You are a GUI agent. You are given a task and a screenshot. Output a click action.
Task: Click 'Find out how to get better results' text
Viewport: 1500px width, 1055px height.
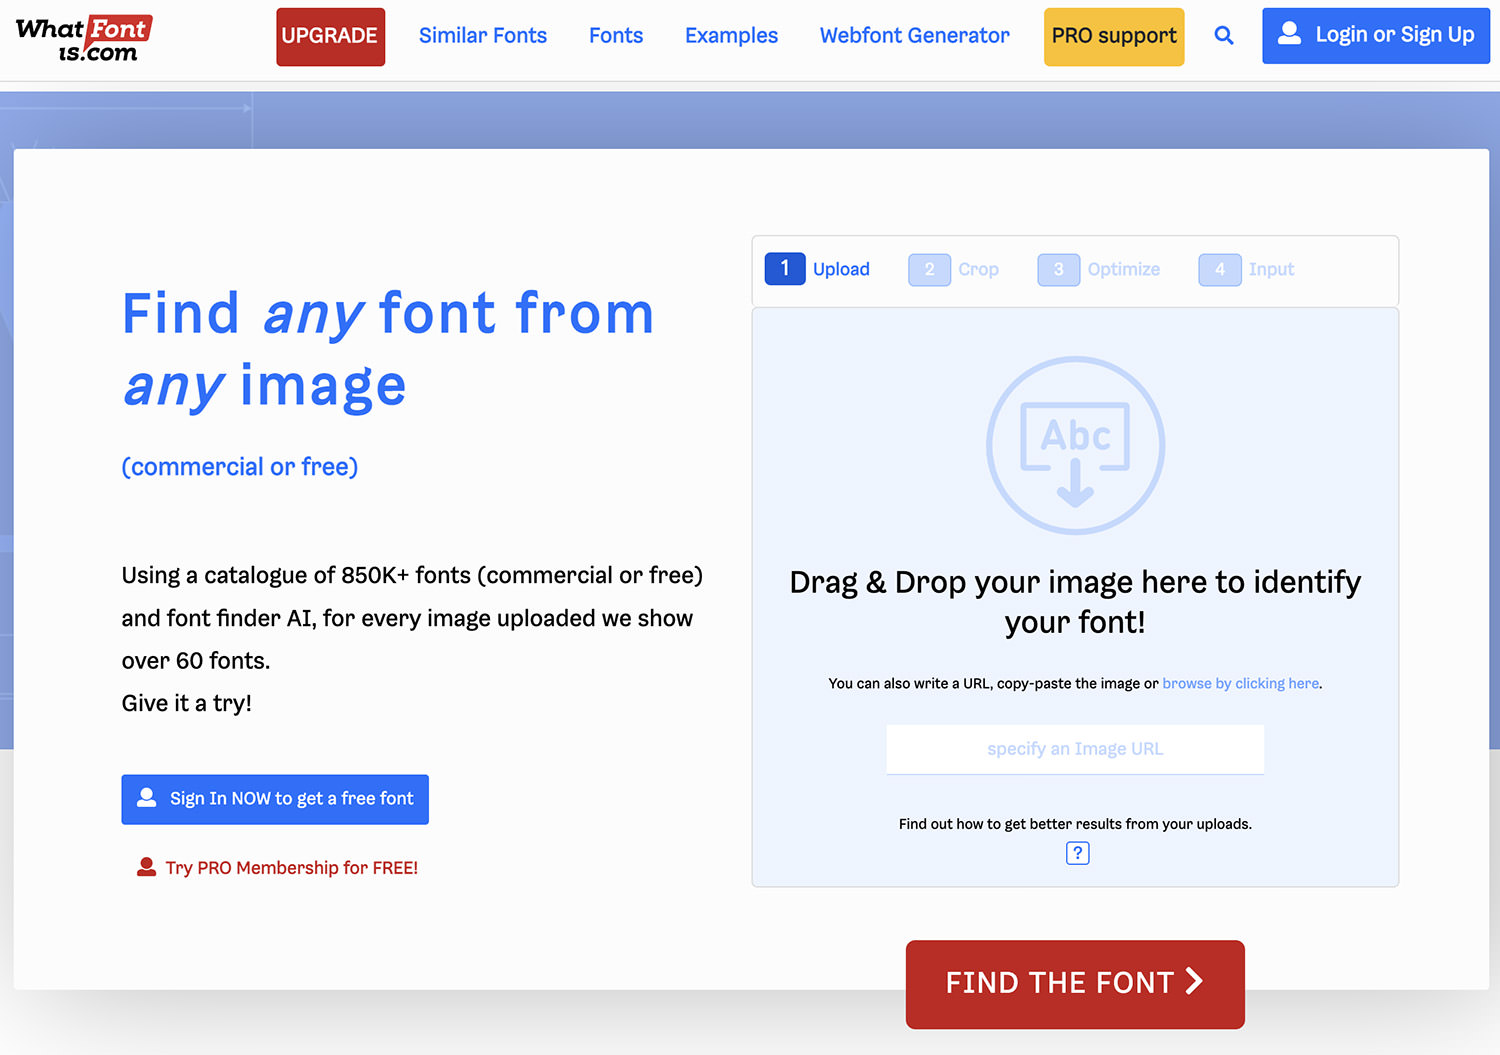coord(1075,824)
